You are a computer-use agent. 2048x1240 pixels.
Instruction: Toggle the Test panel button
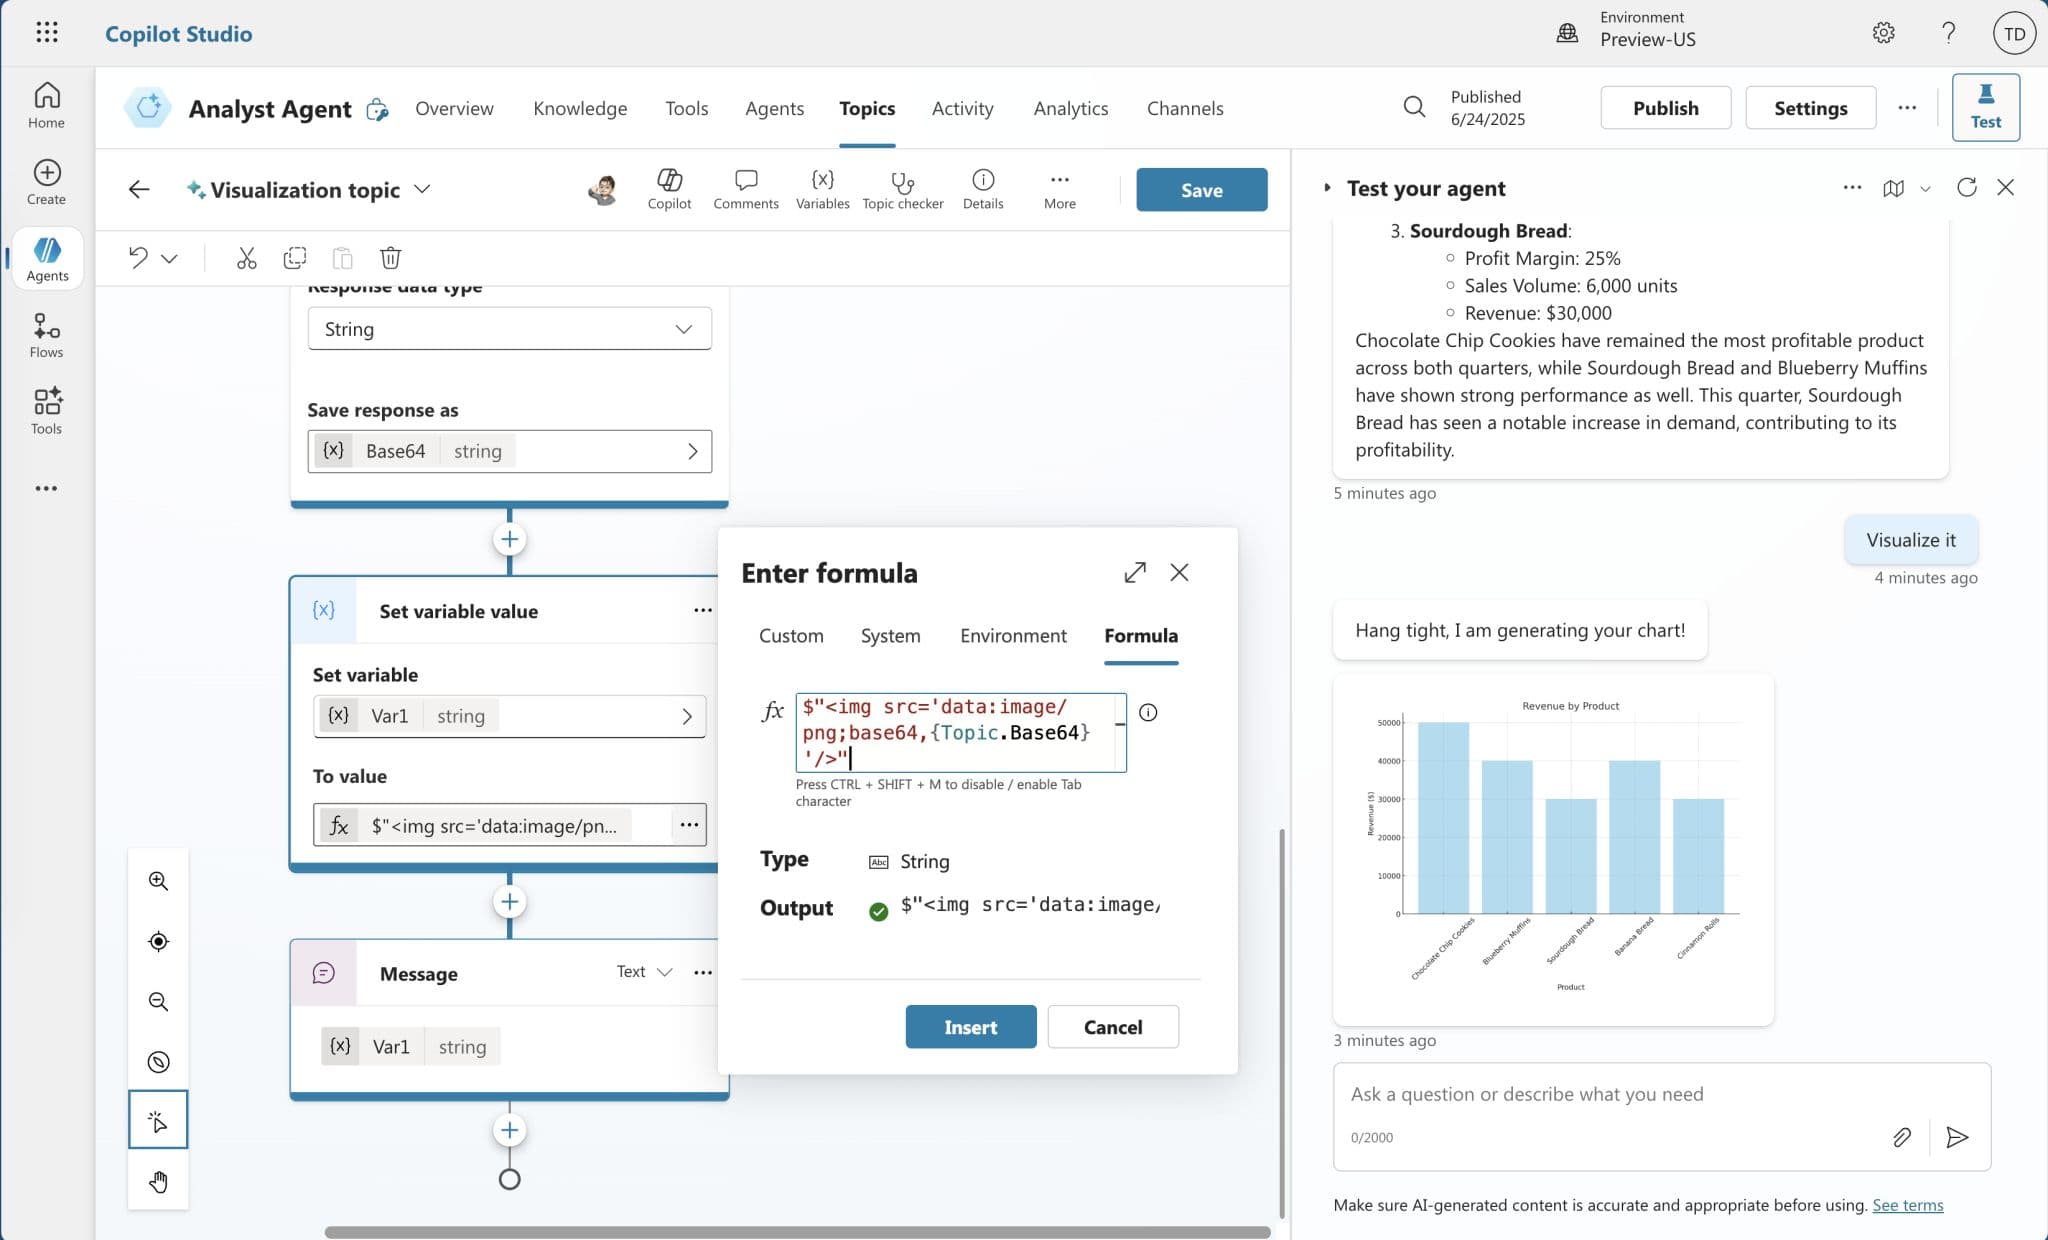tap(1985, 107)
